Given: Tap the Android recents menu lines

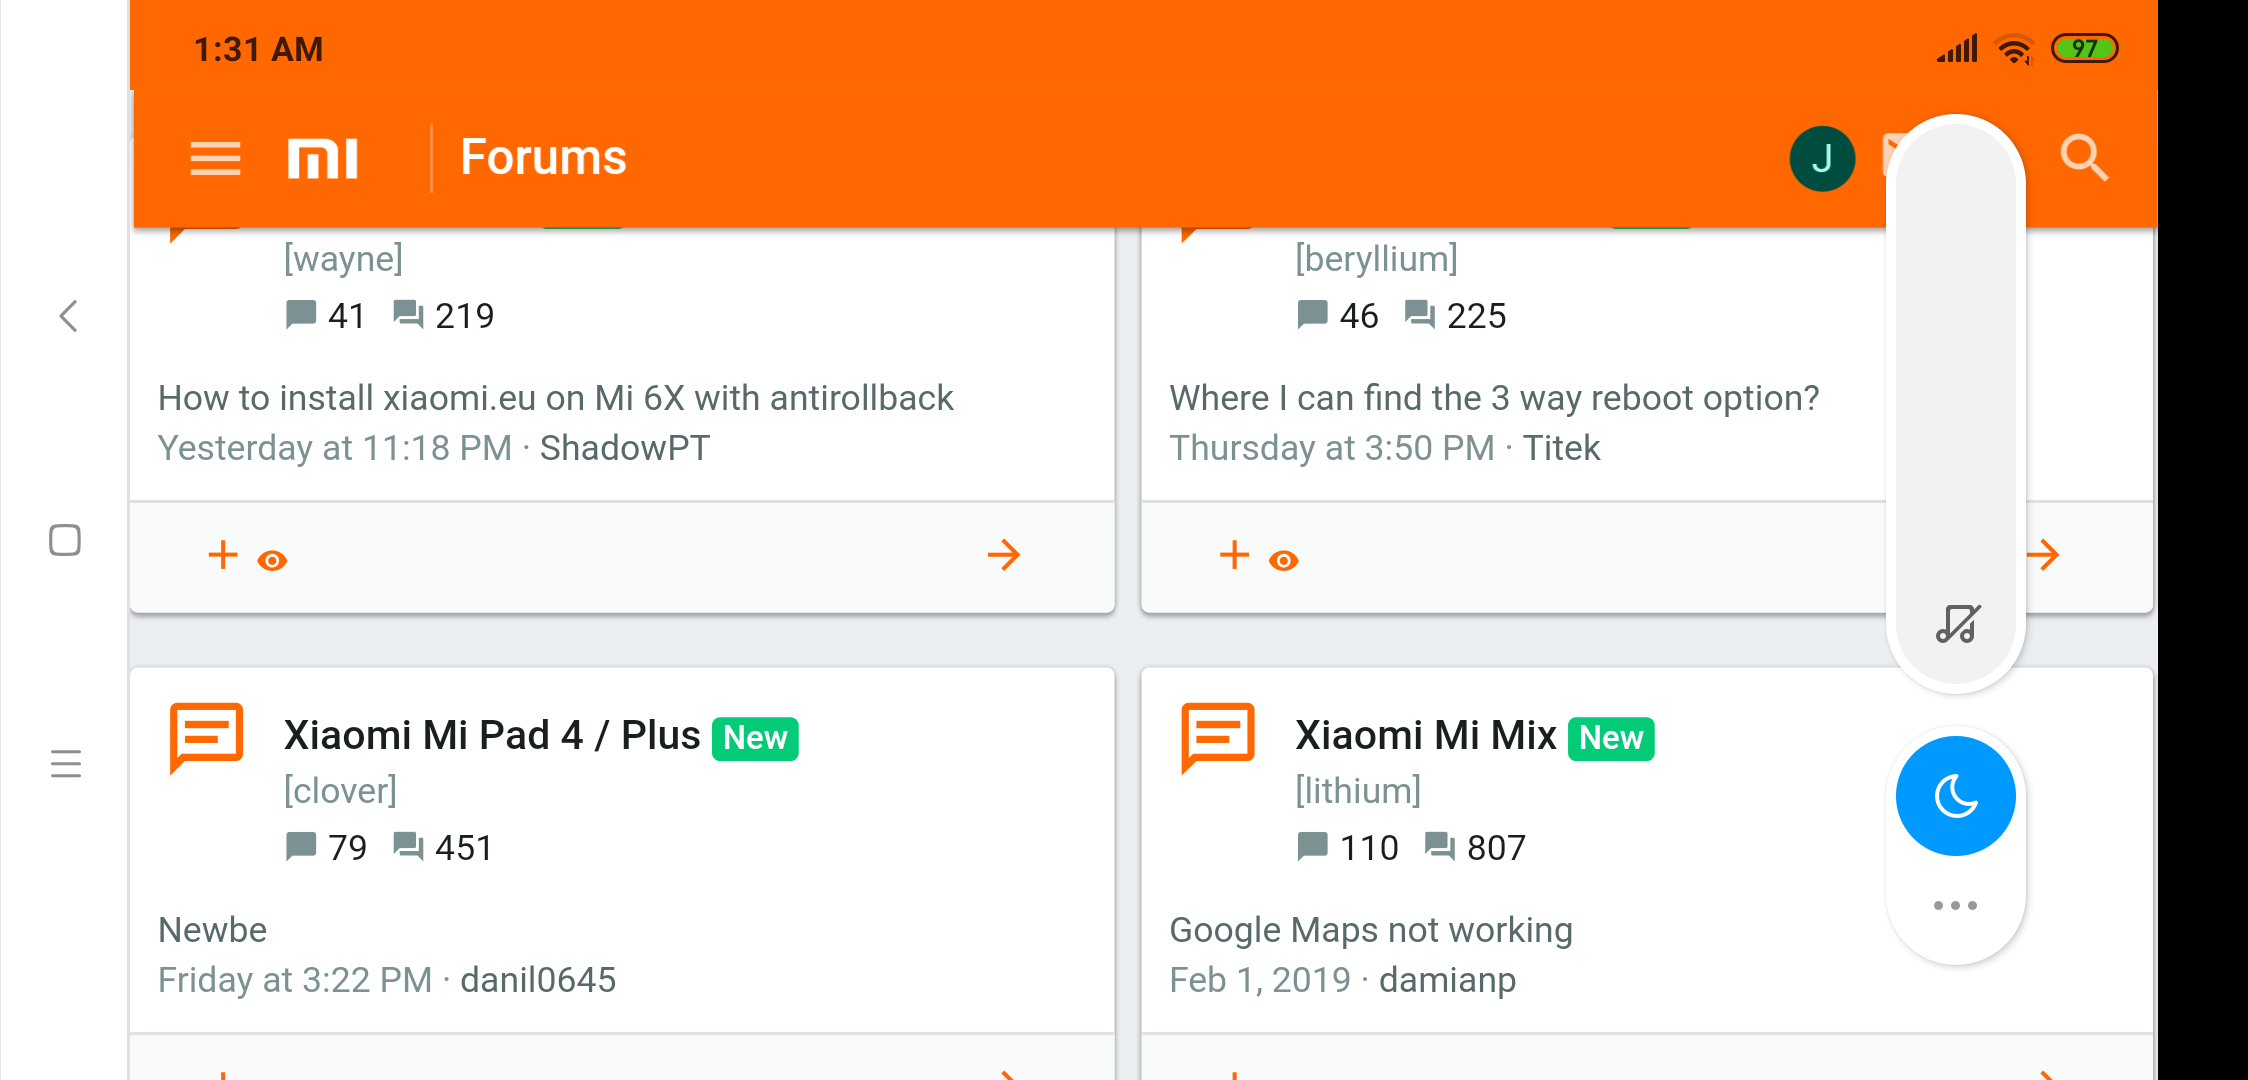Looking at the screenshot, I should [x=65, y=763].
